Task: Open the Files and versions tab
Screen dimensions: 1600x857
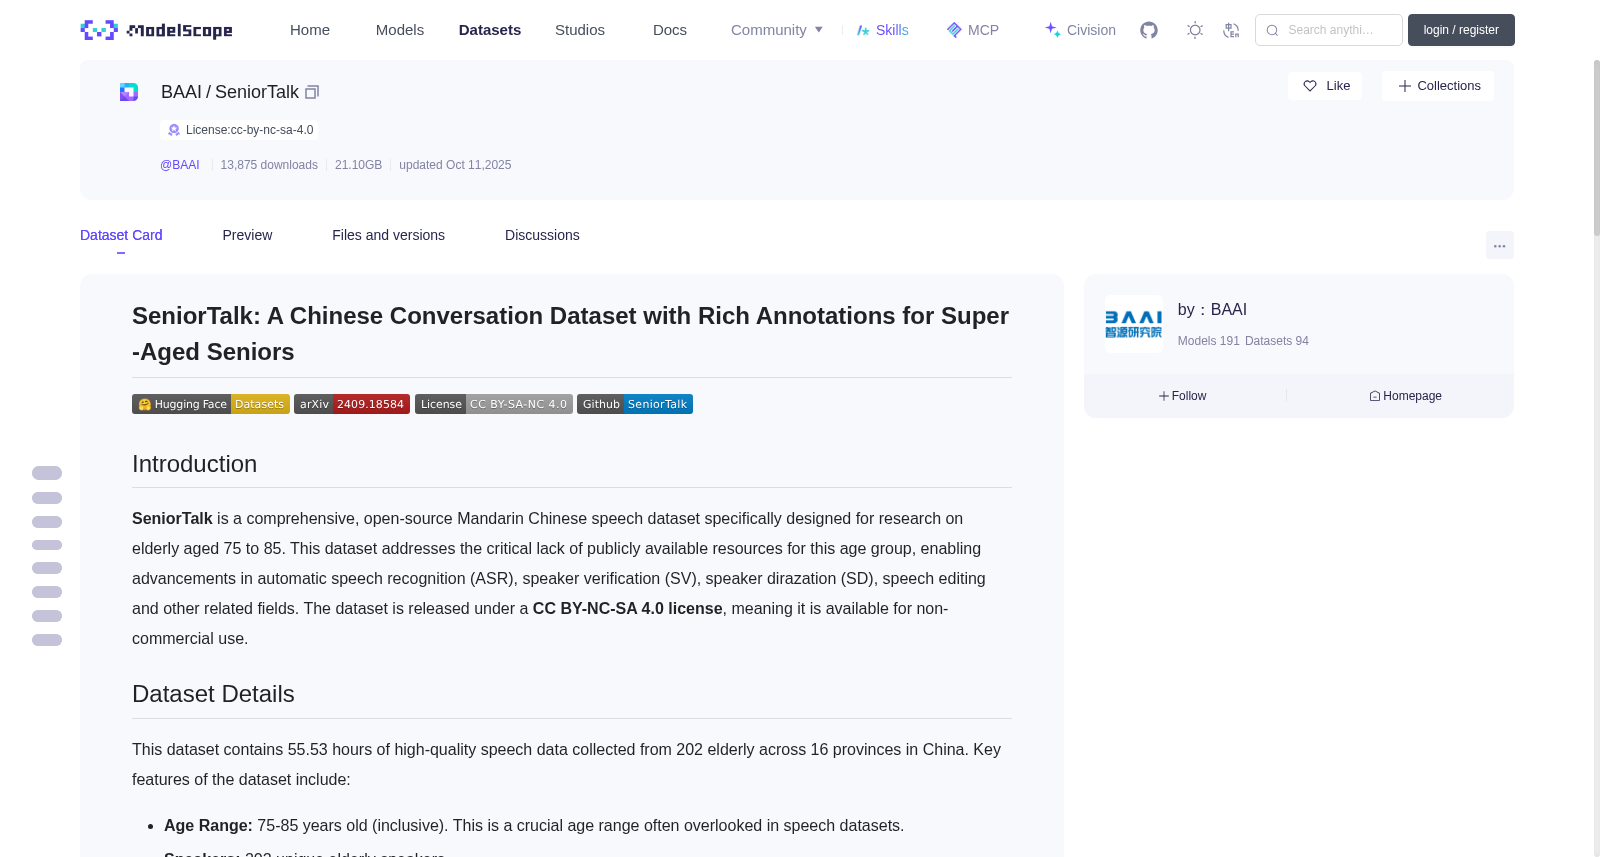Action: pyautogui.click(x=388, y=235)
